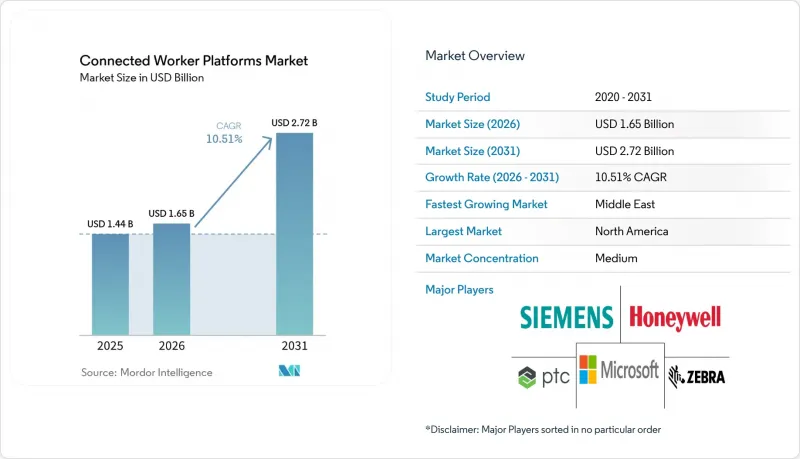Viewport: 800px width, 459px height.
Task: Click the 'Study Period' label
Action: [458, 97]
